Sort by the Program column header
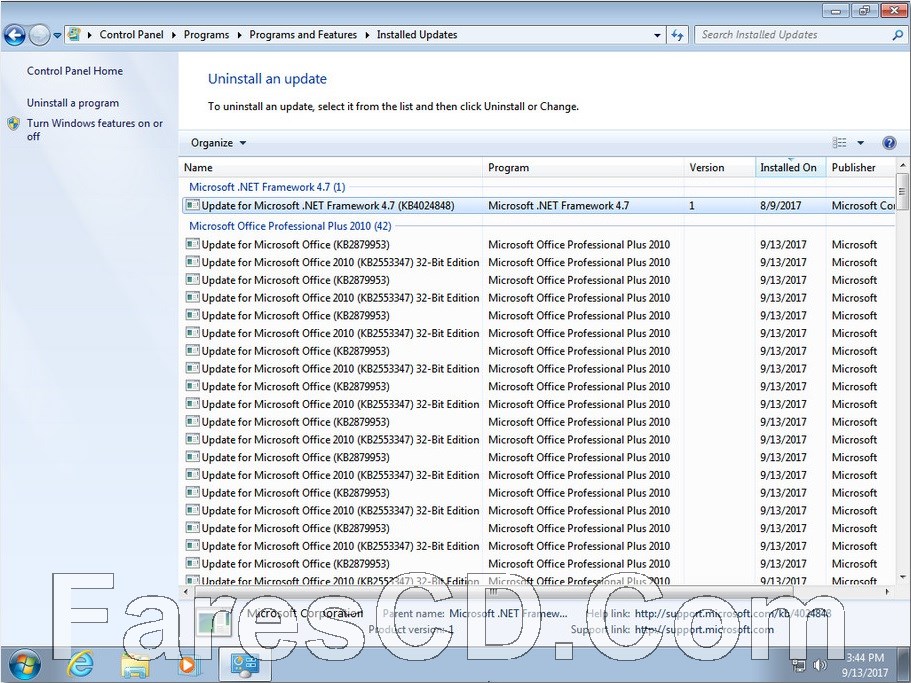The height and width of the screenshot is (683, 911). click(583, 167)
